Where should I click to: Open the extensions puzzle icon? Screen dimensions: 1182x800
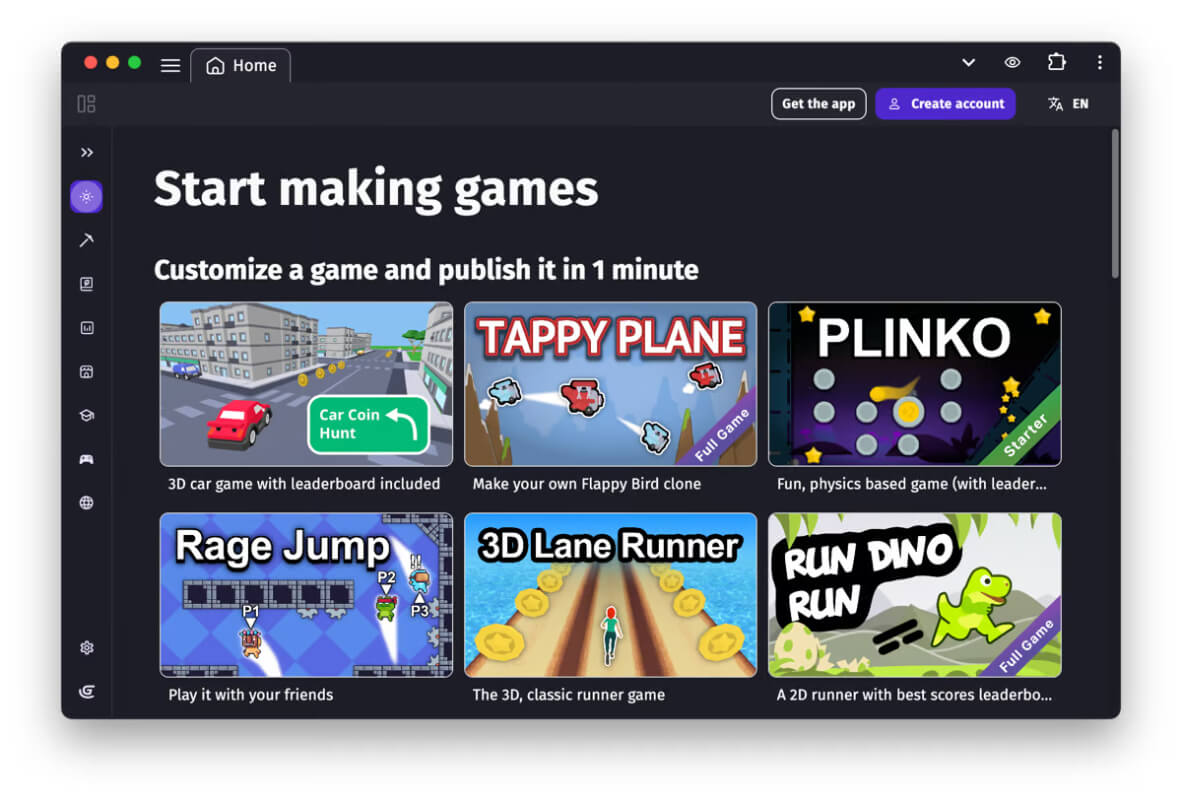click(x=1057, y=62)
